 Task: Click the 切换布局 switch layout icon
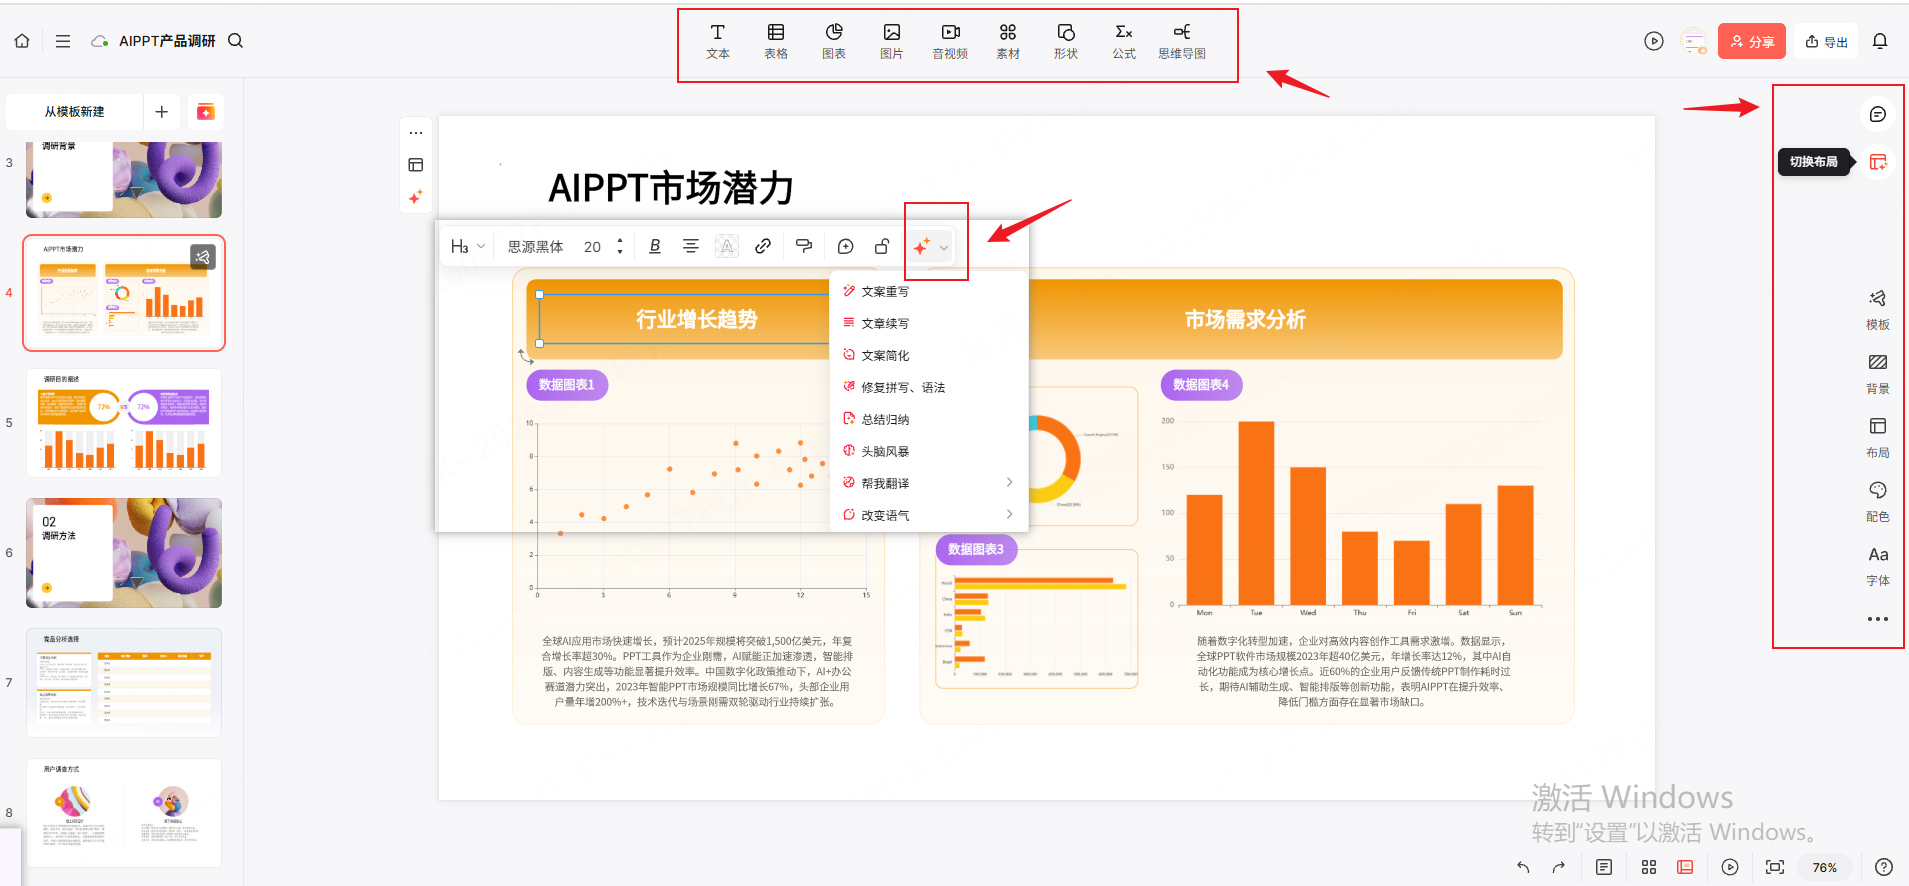[x=1878, y=162]
